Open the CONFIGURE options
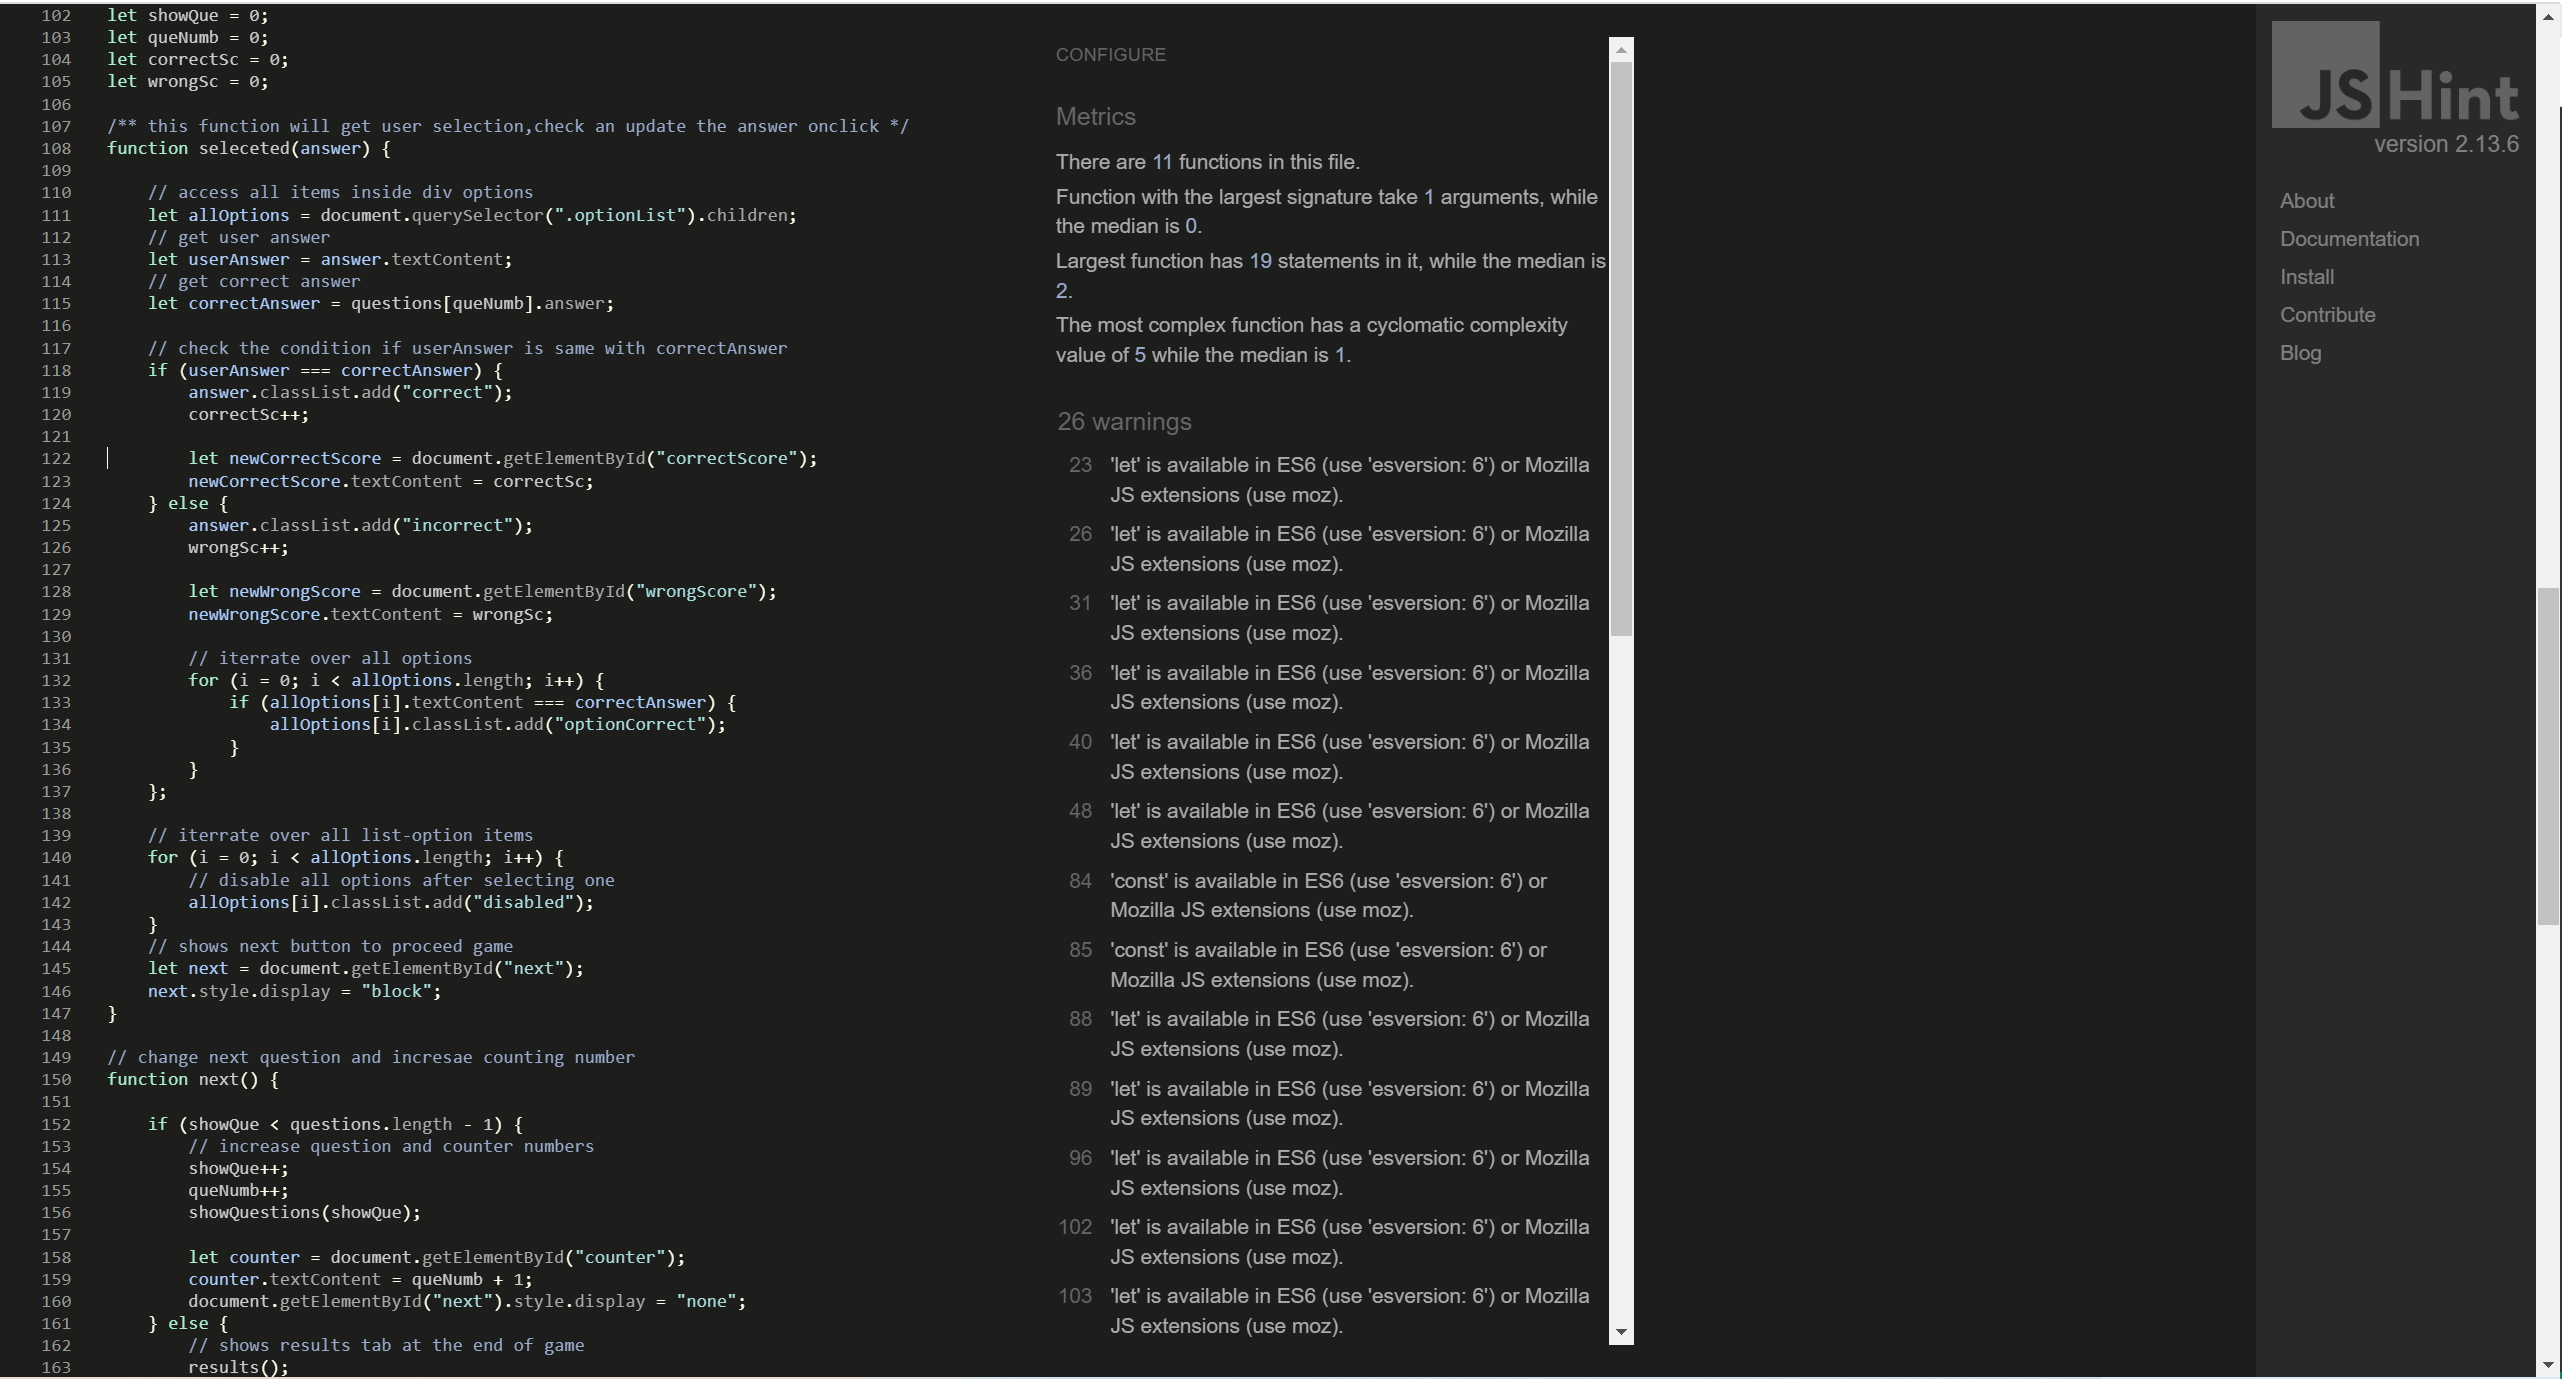Viewport: 2562px width, 1379px height. [1110, 55]
